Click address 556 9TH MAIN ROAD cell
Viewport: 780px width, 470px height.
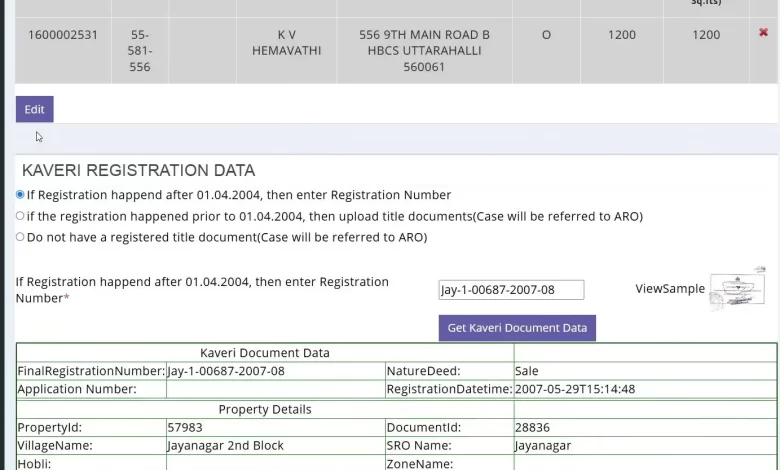coord(424,51)
